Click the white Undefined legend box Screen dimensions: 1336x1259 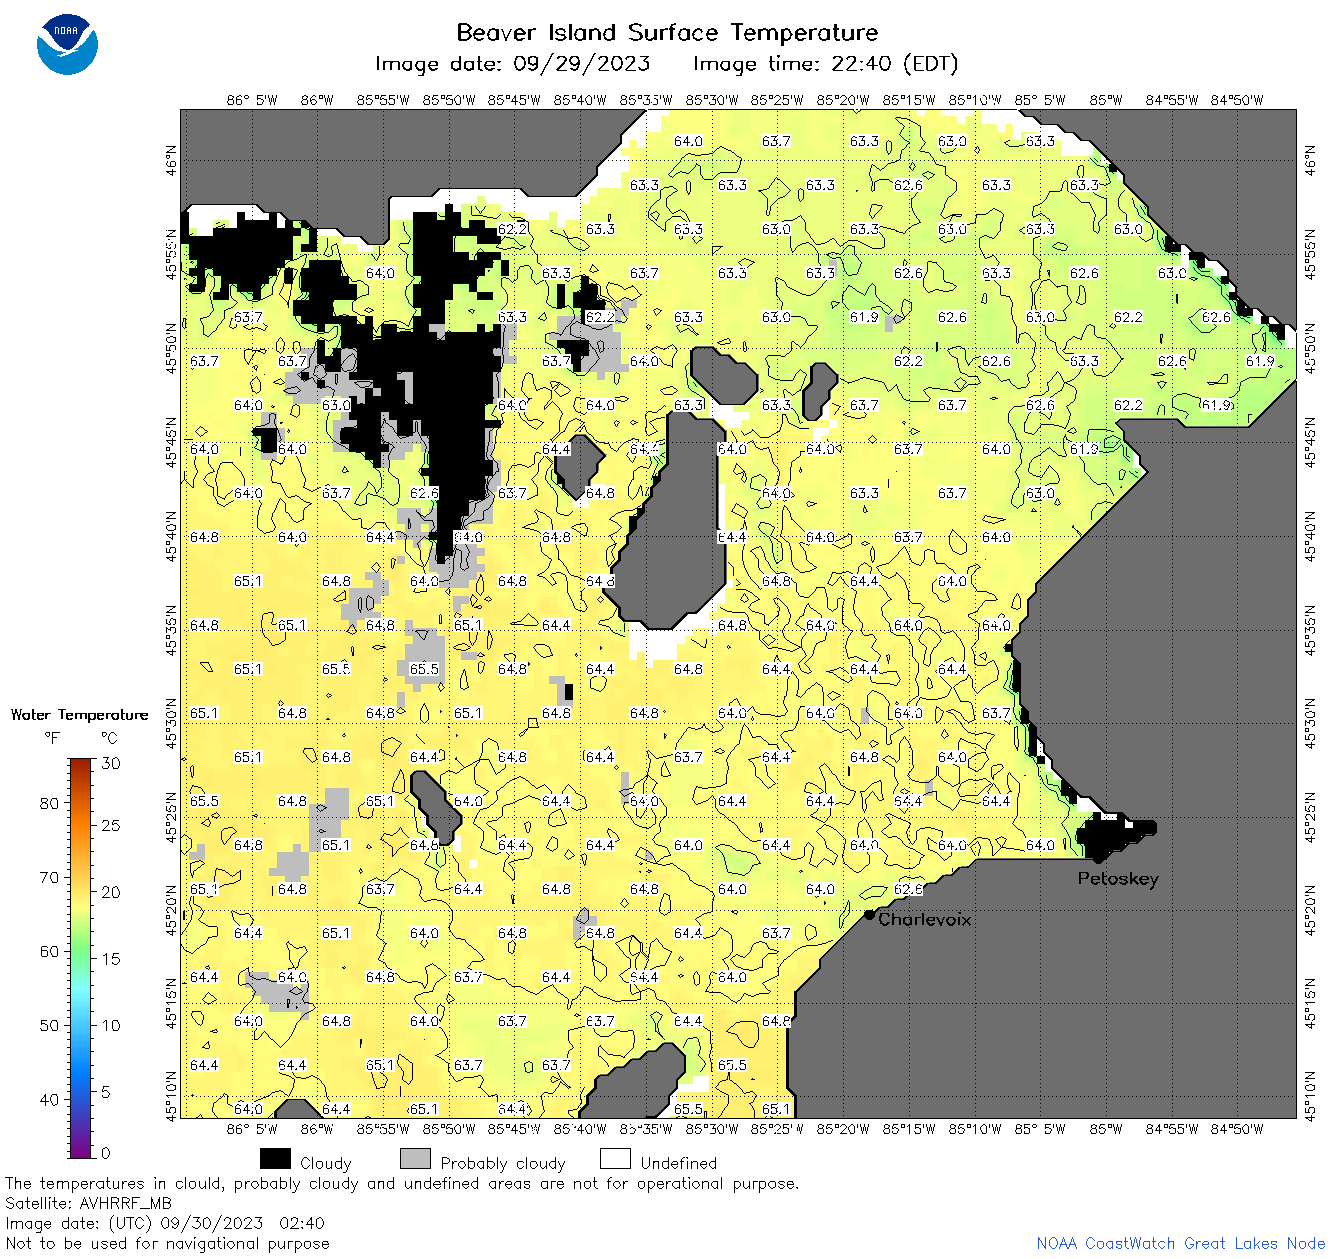[x=615, y=1159]
